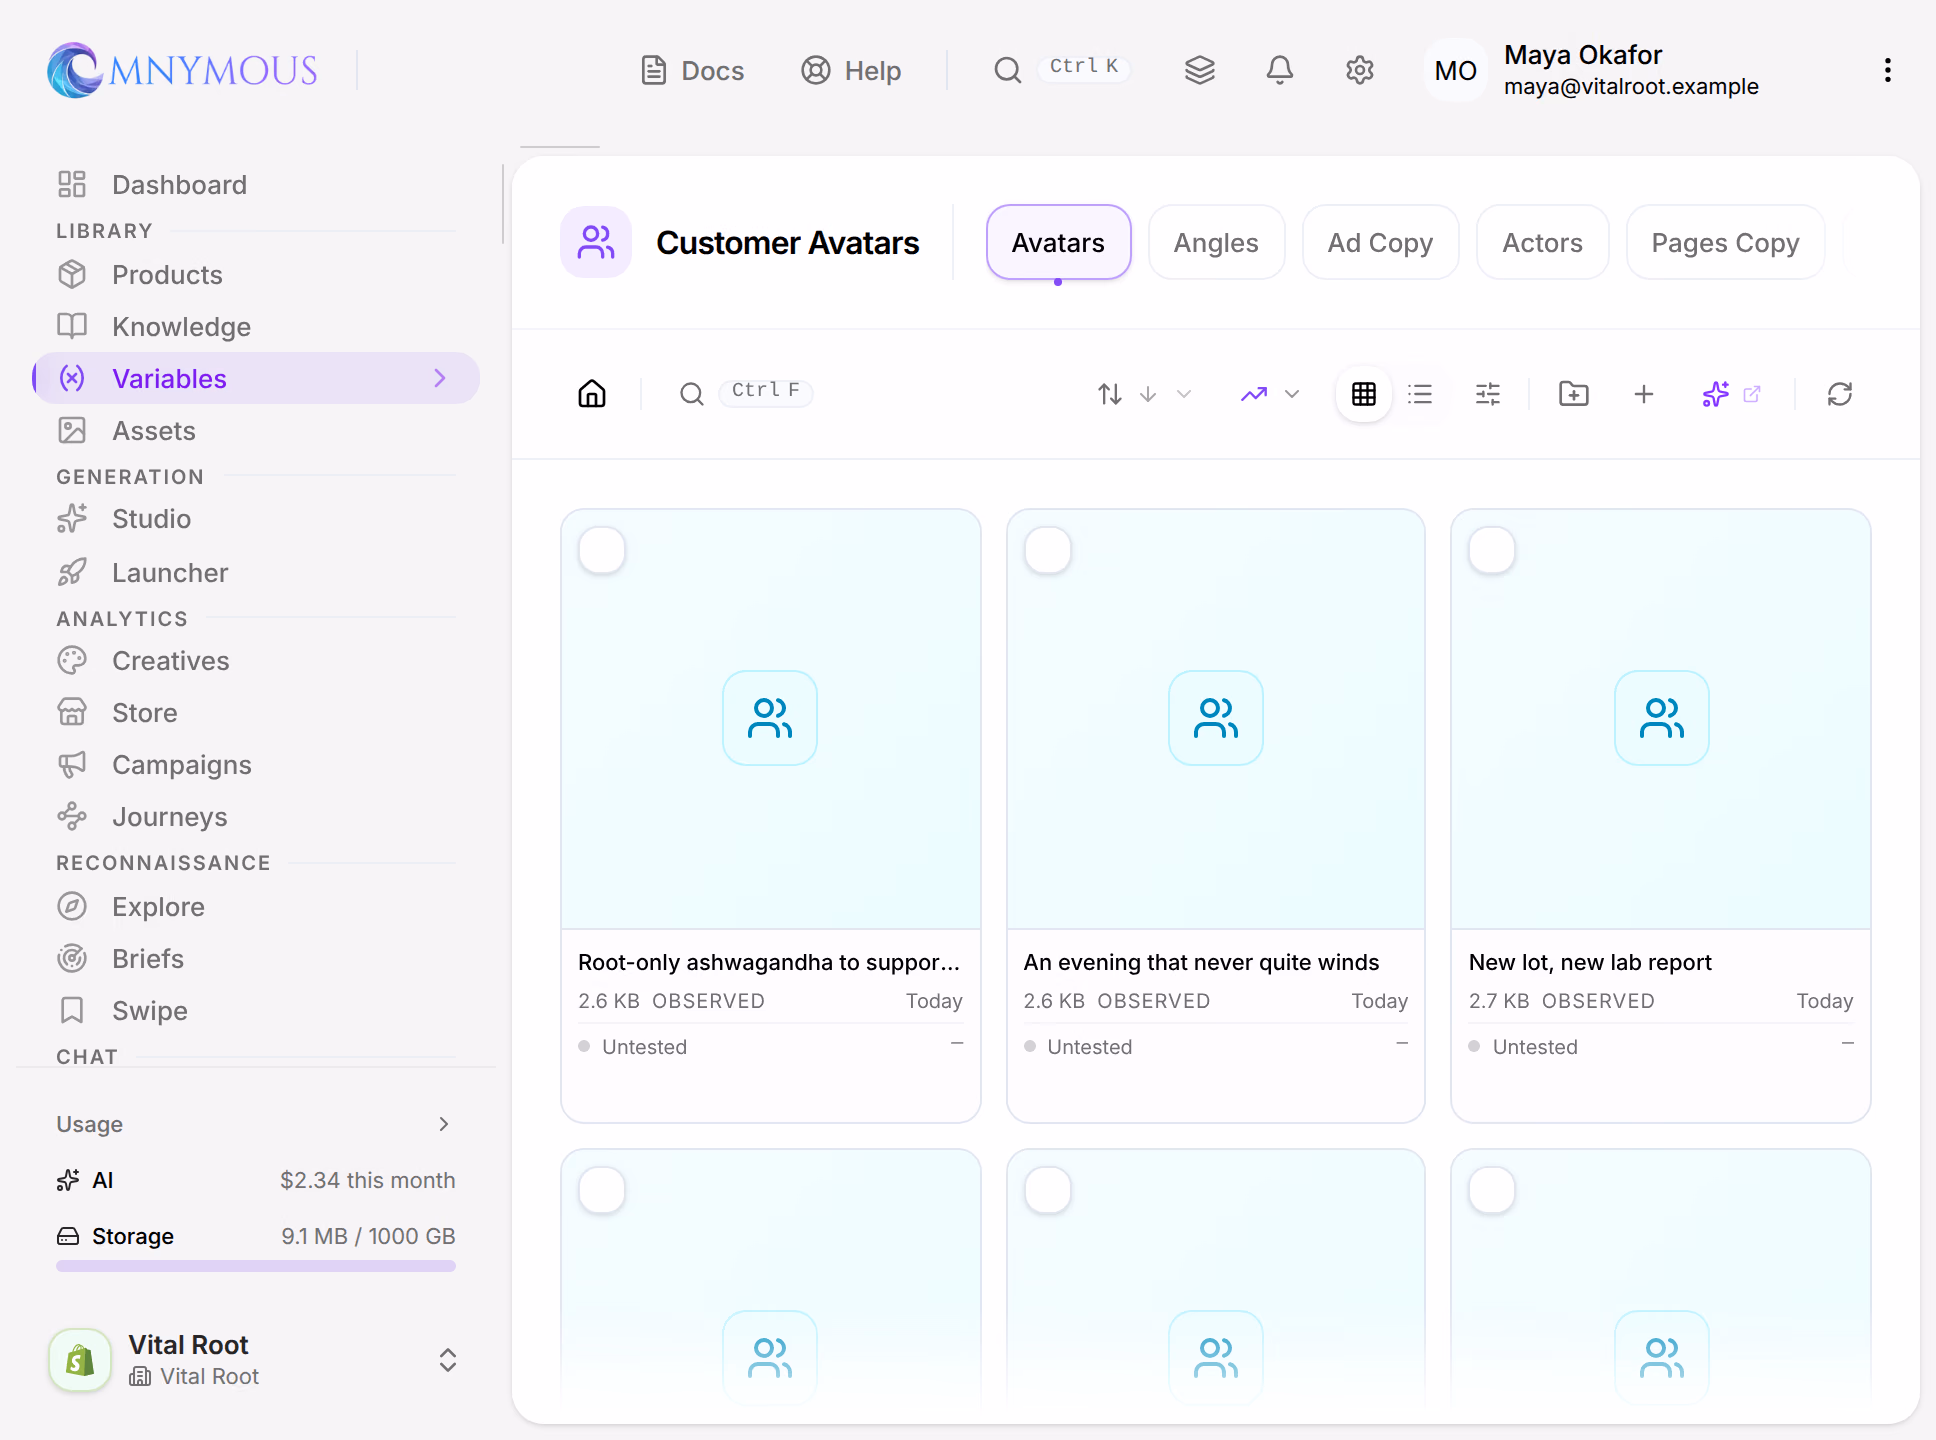1936x1440 pixels.
Task: Click the MO user avatar
Action: pyautogui.click(x=1455, y=70)
